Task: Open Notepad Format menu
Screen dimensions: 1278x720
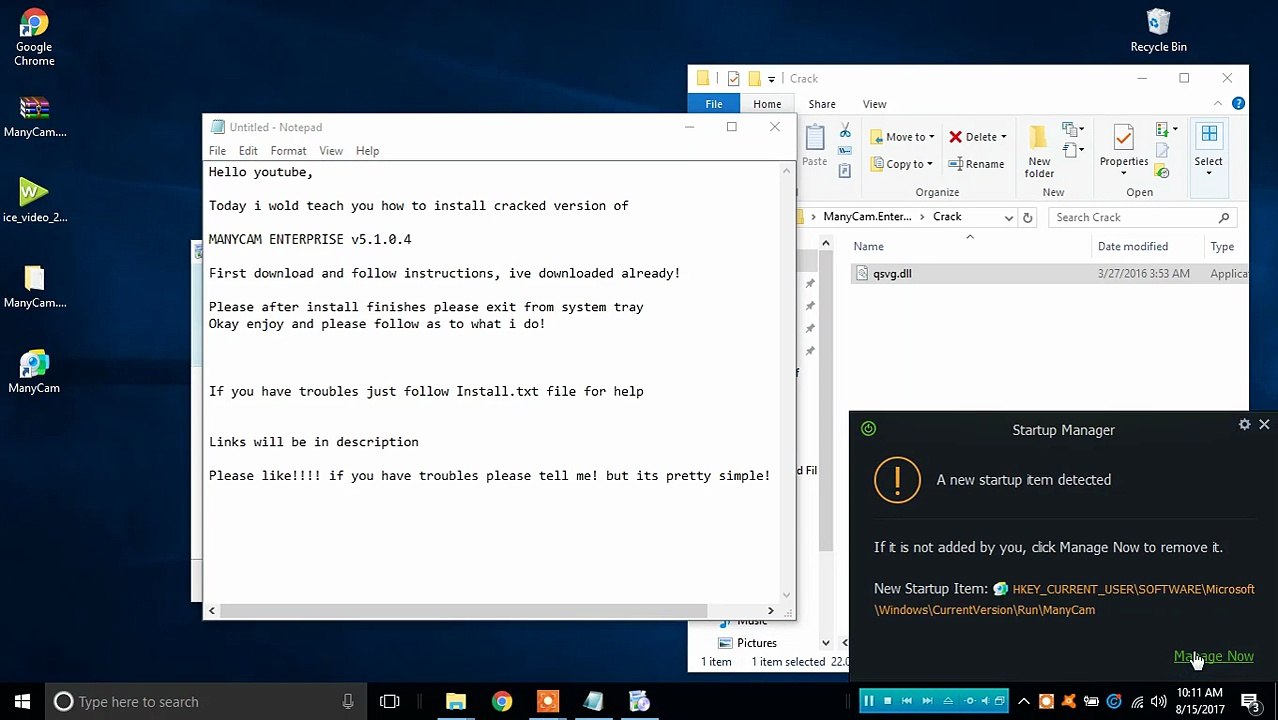Action: tap(288, 151)
